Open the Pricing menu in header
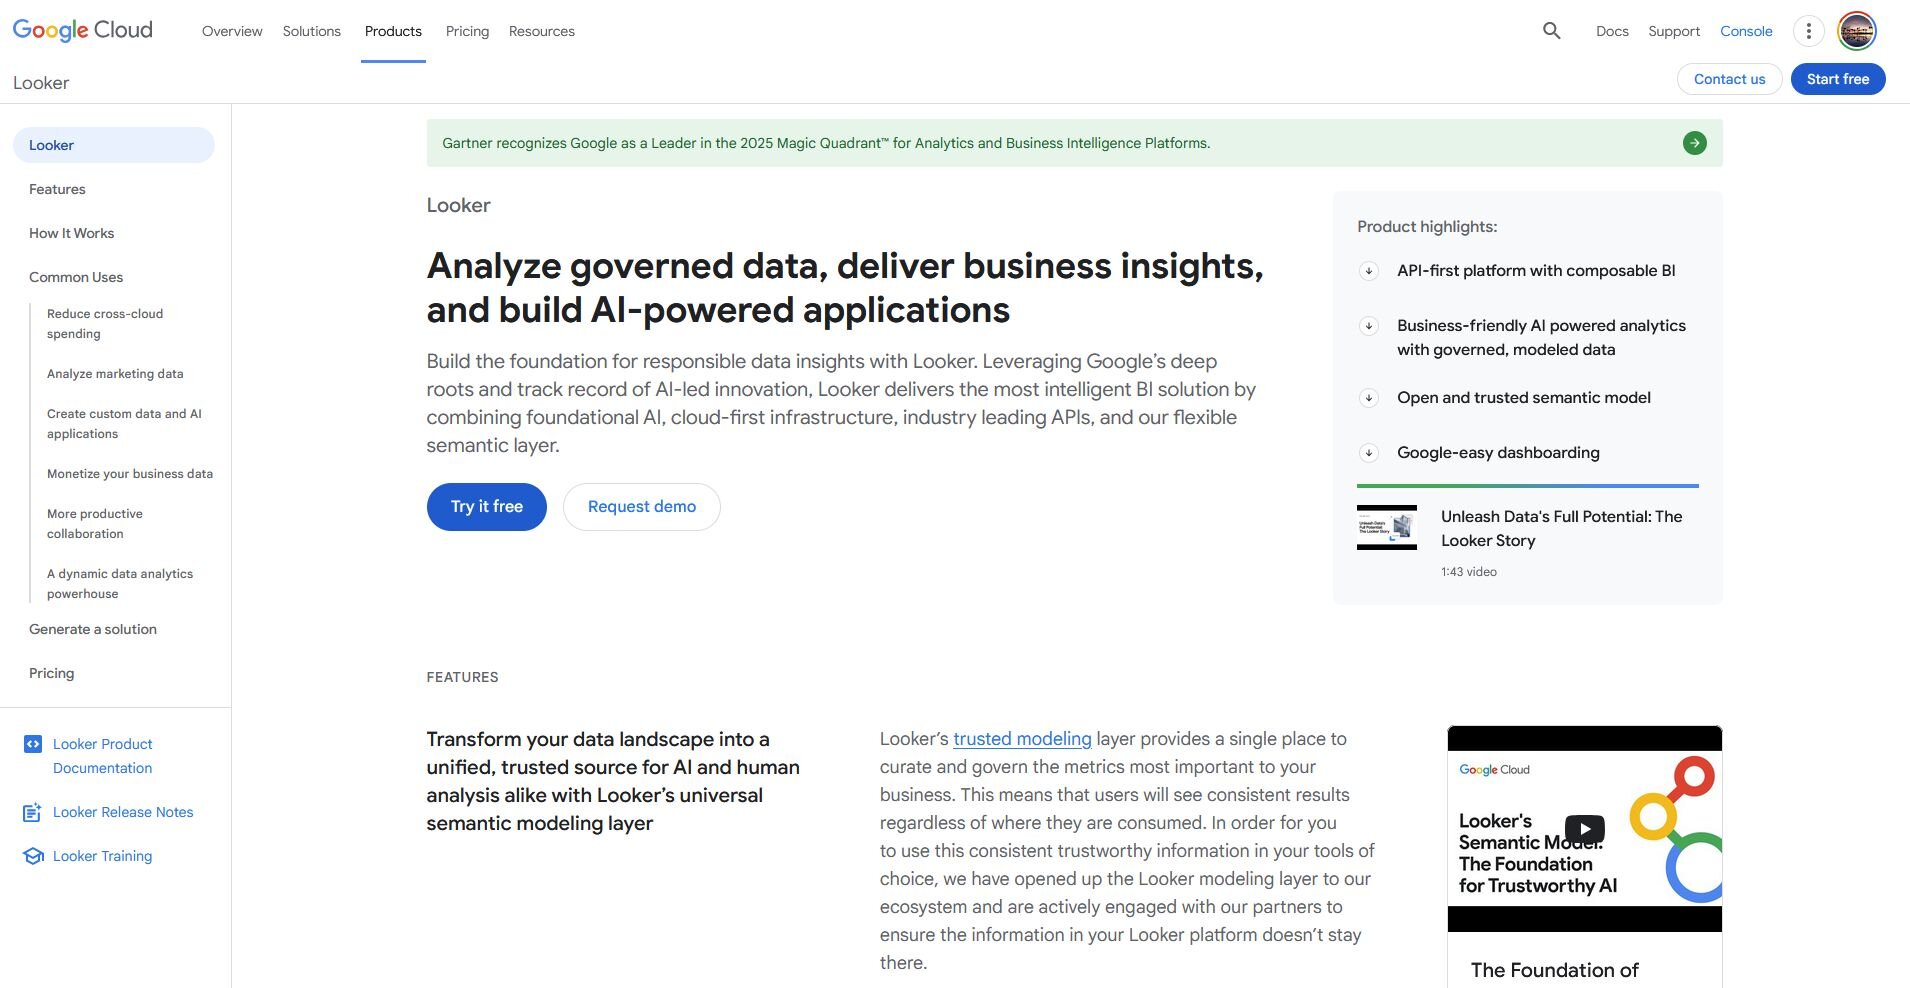The image size is (1910, 988). coord(467,31)
